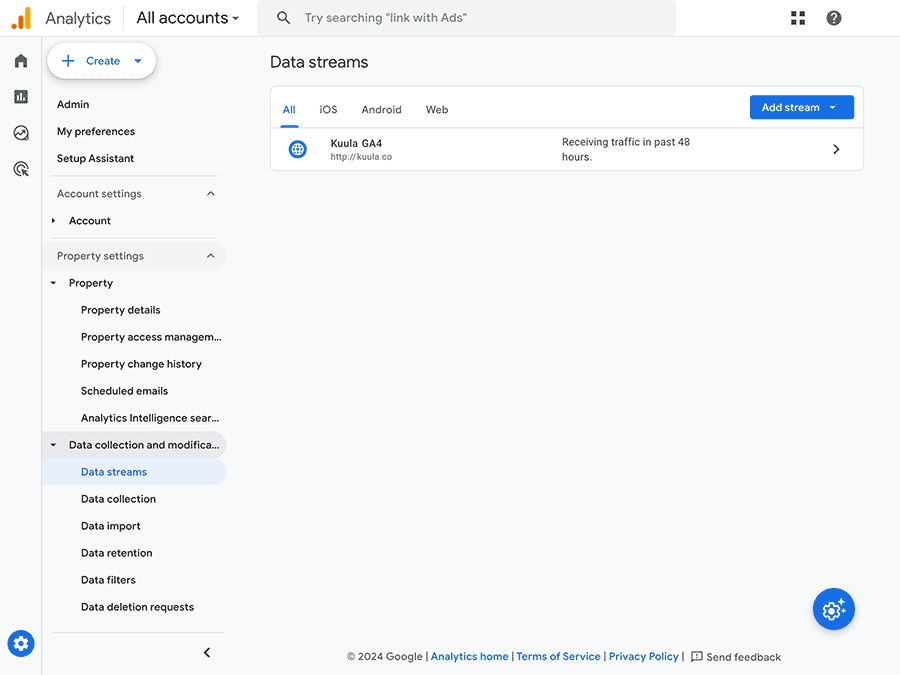Click the Privacy Policy link
The height and width of the screenshot is (675, 900).
point(643,656)
